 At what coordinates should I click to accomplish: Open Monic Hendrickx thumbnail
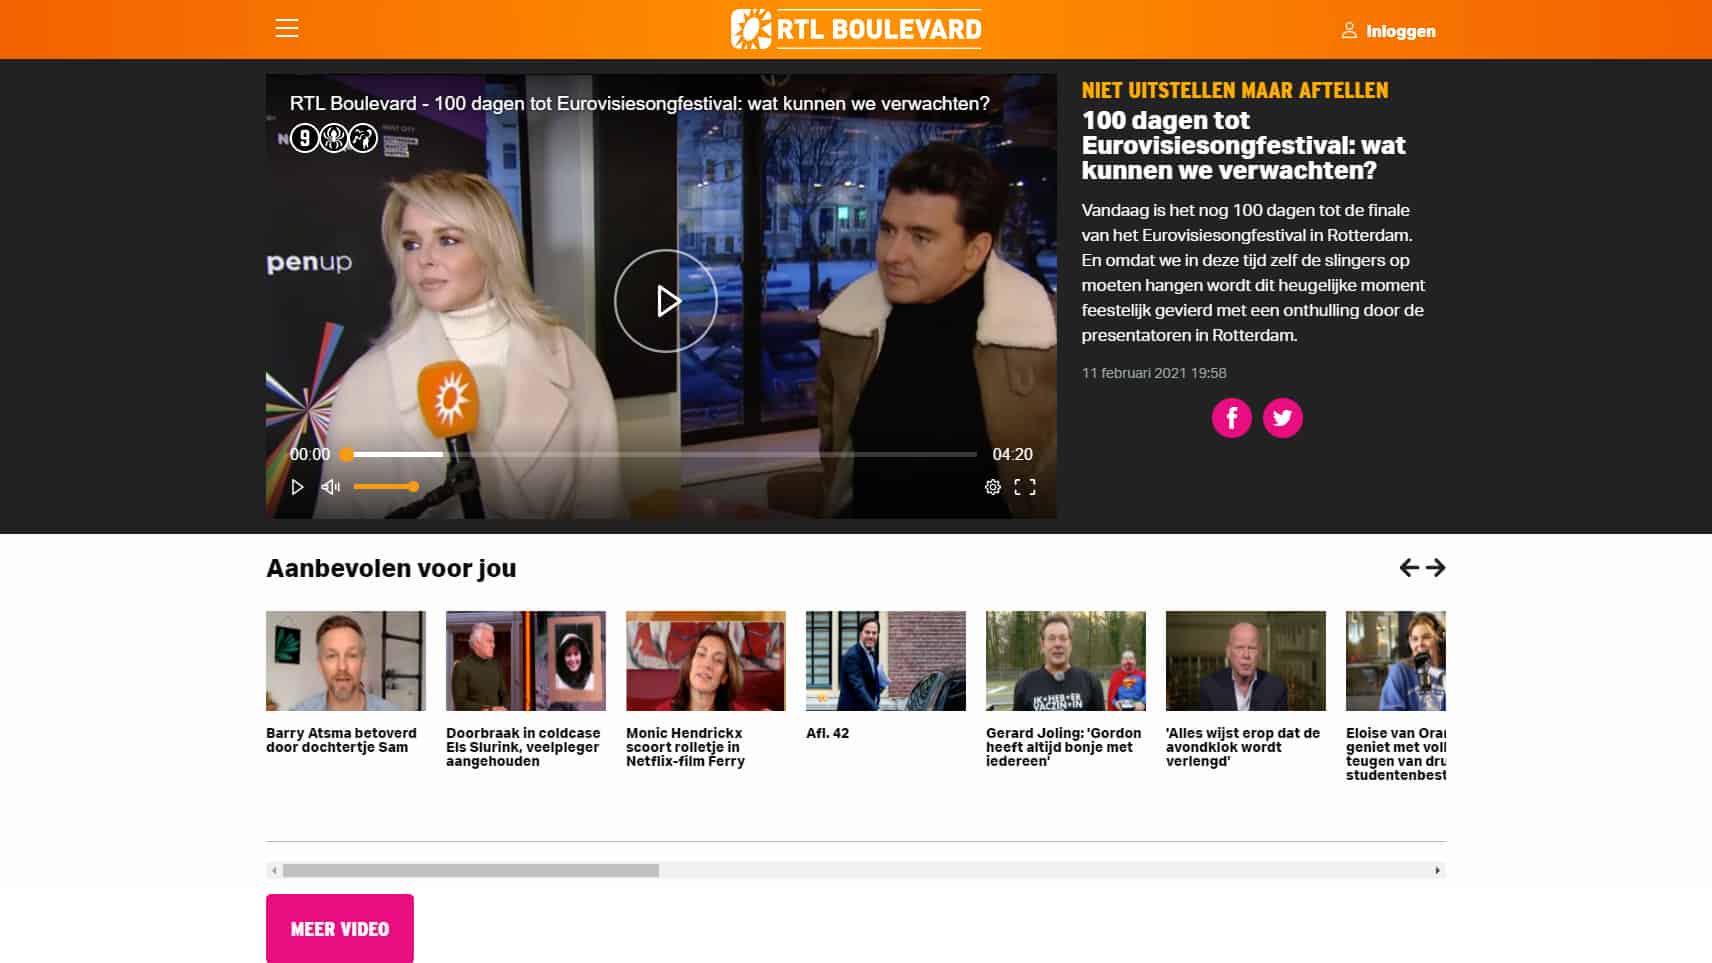[706, 661]
